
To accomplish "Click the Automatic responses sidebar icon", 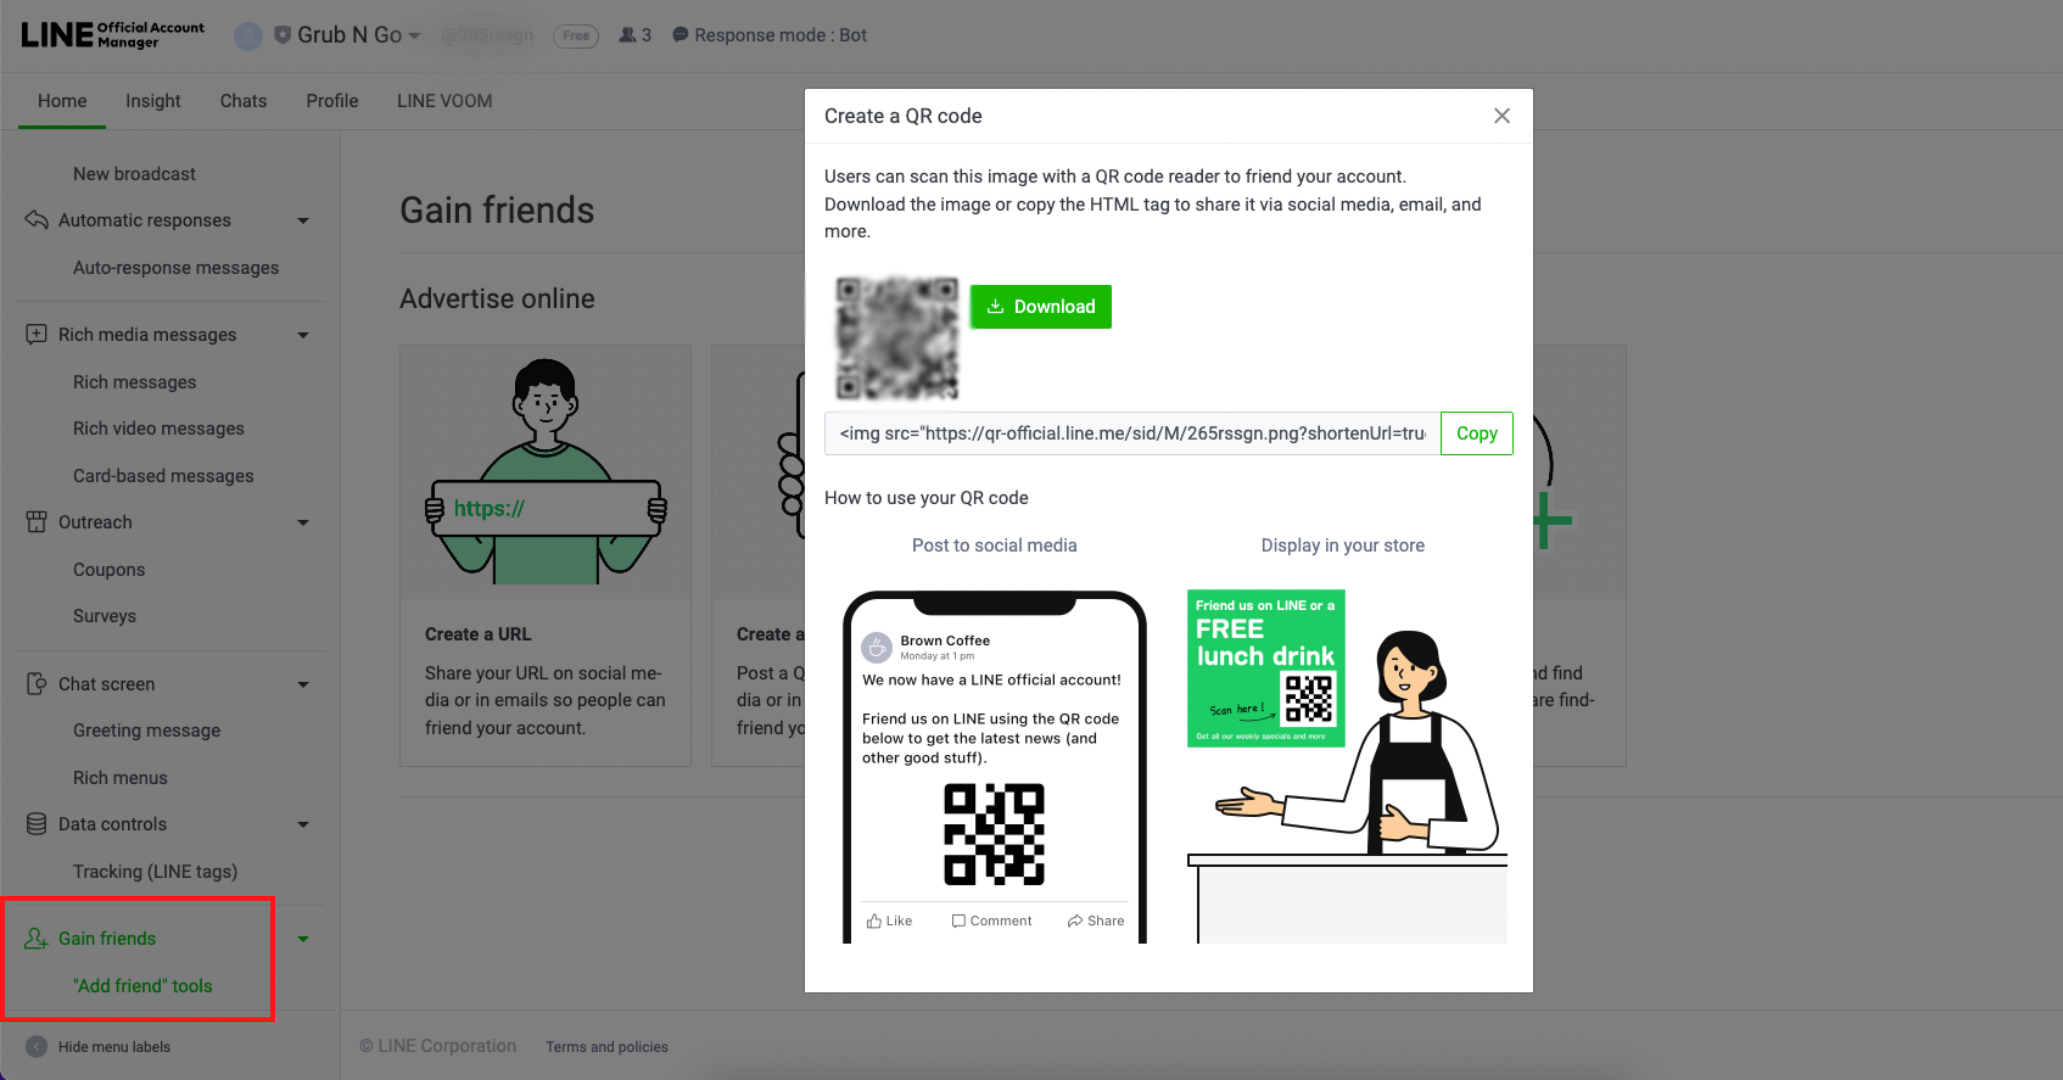I will tap(37, 220).
